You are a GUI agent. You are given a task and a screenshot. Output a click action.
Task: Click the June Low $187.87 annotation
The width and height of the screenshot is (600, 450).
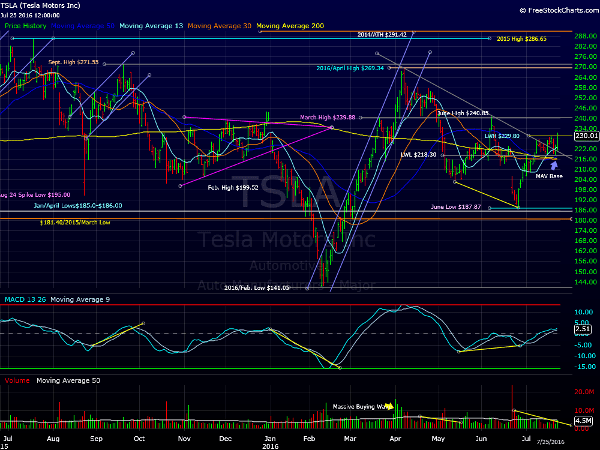pyautogui.click(x=456, y=207)
